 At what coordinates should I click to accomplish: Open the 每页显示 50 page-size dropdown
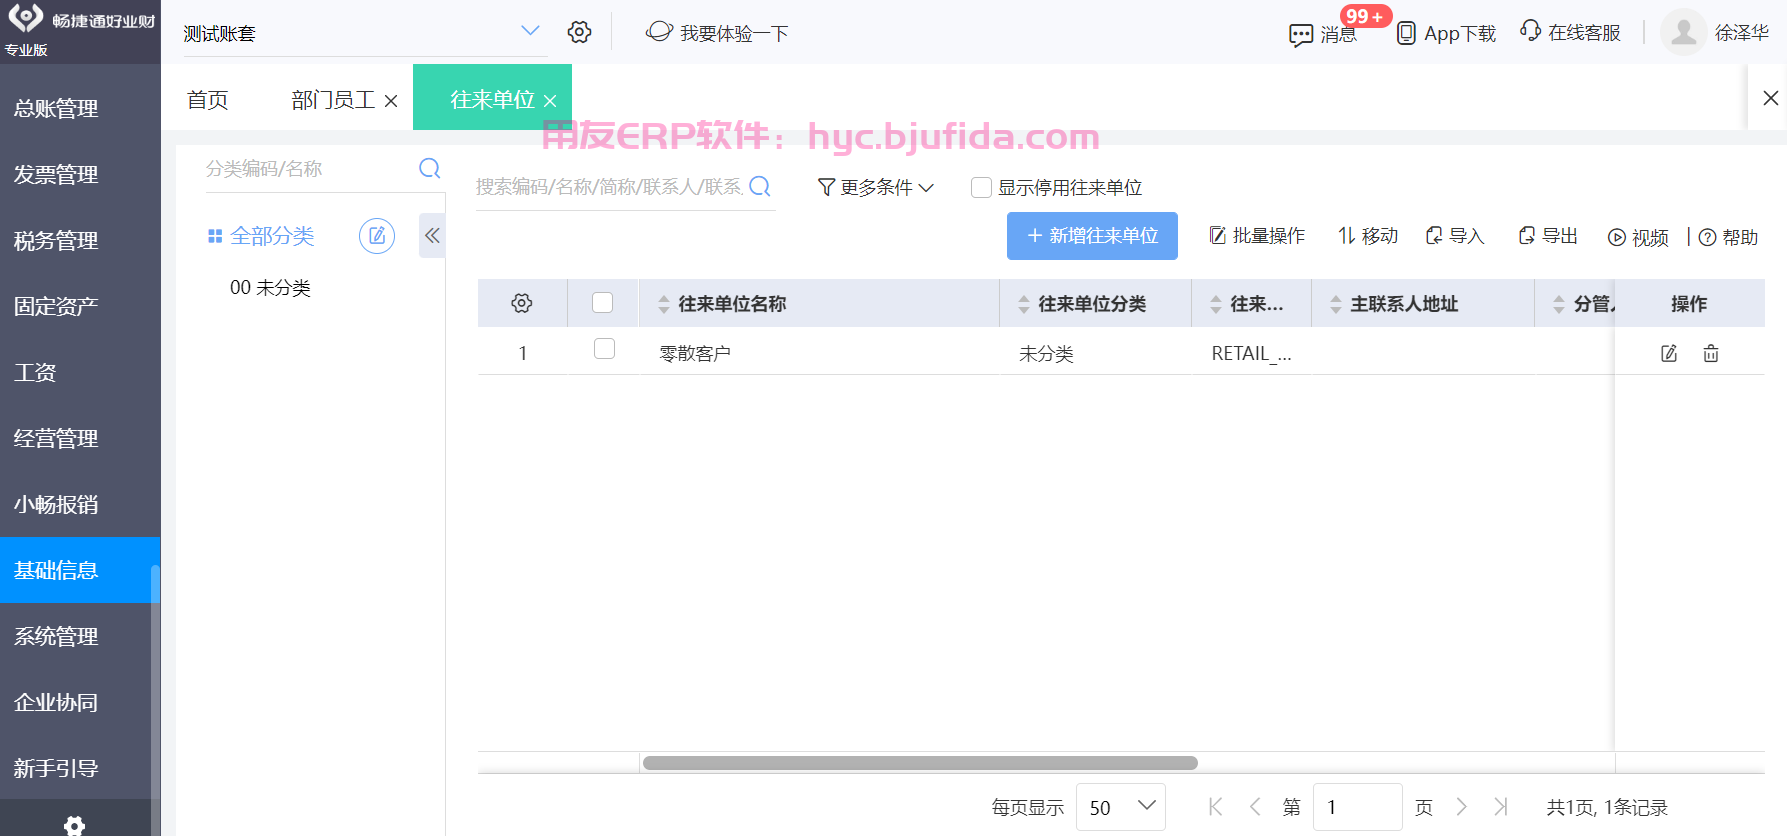coord(1121,807)
